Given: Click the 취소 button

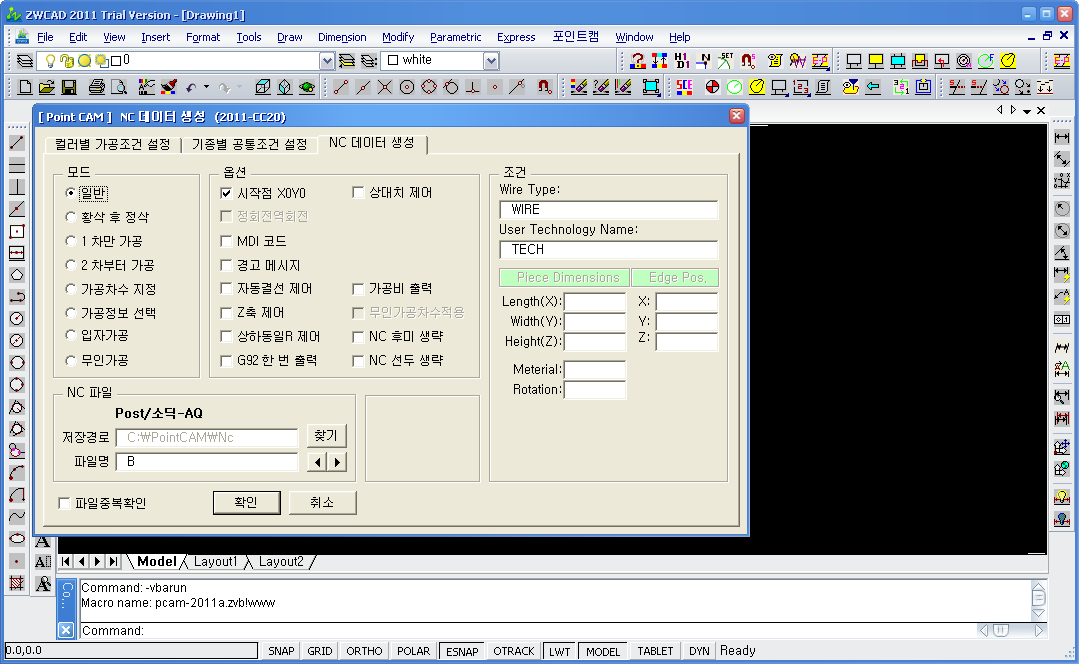Looking at the screenshot, I should pyautogui.click(x=322, y=502).
